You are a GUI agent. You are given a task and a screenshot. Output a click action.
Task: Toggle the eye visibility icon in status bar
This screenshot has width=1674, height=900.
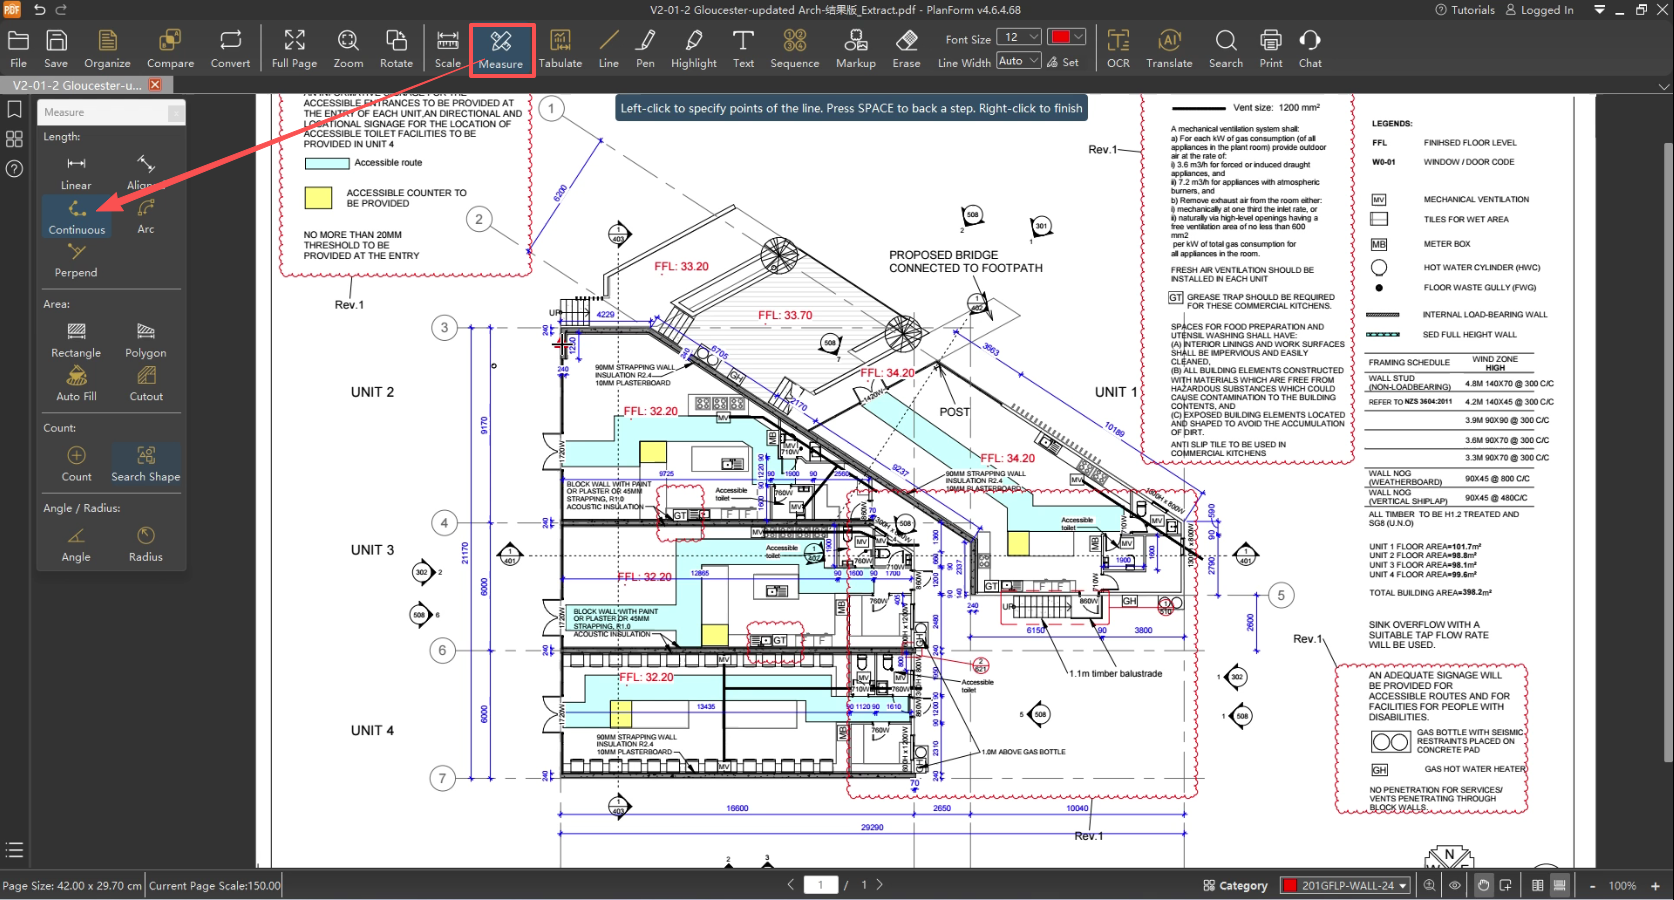(x=1455, y=885)
